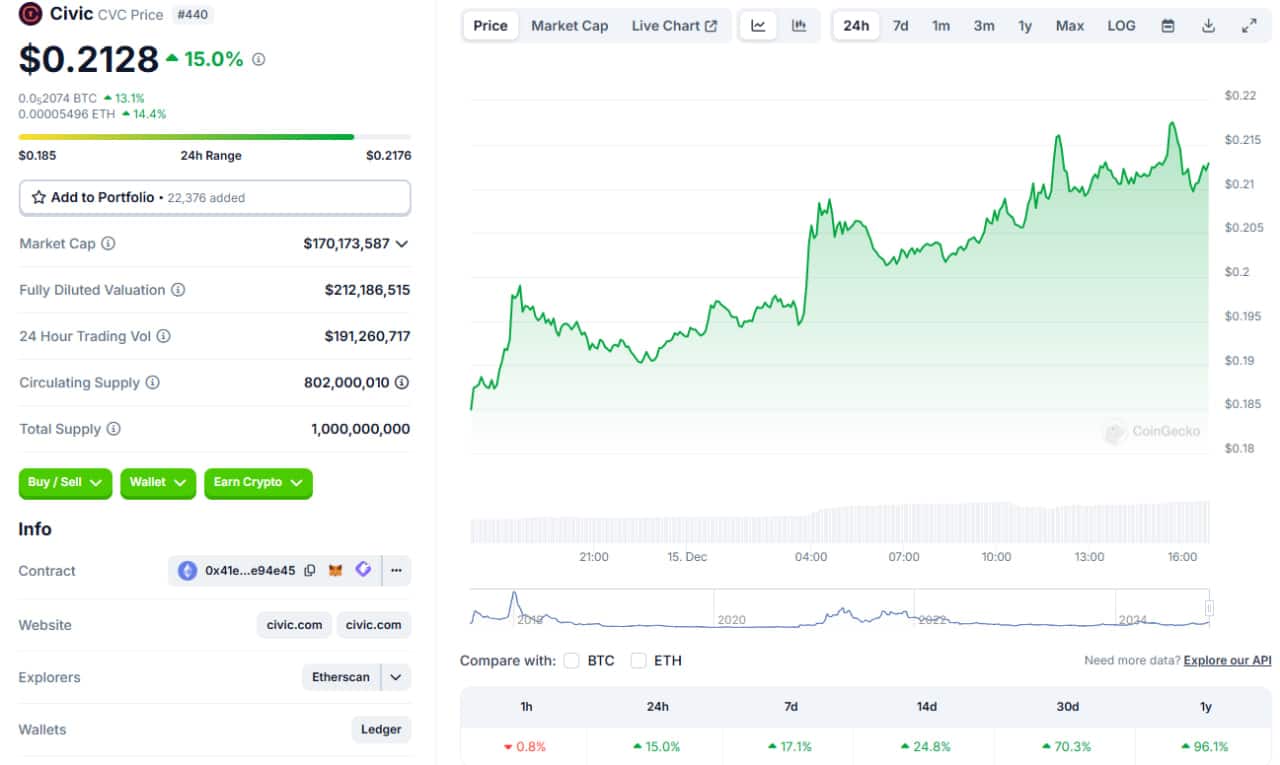The height and width of the screenshot is (765, 1280).
Task: Copy the contract address with the copy icon
Action: [310, 571]
